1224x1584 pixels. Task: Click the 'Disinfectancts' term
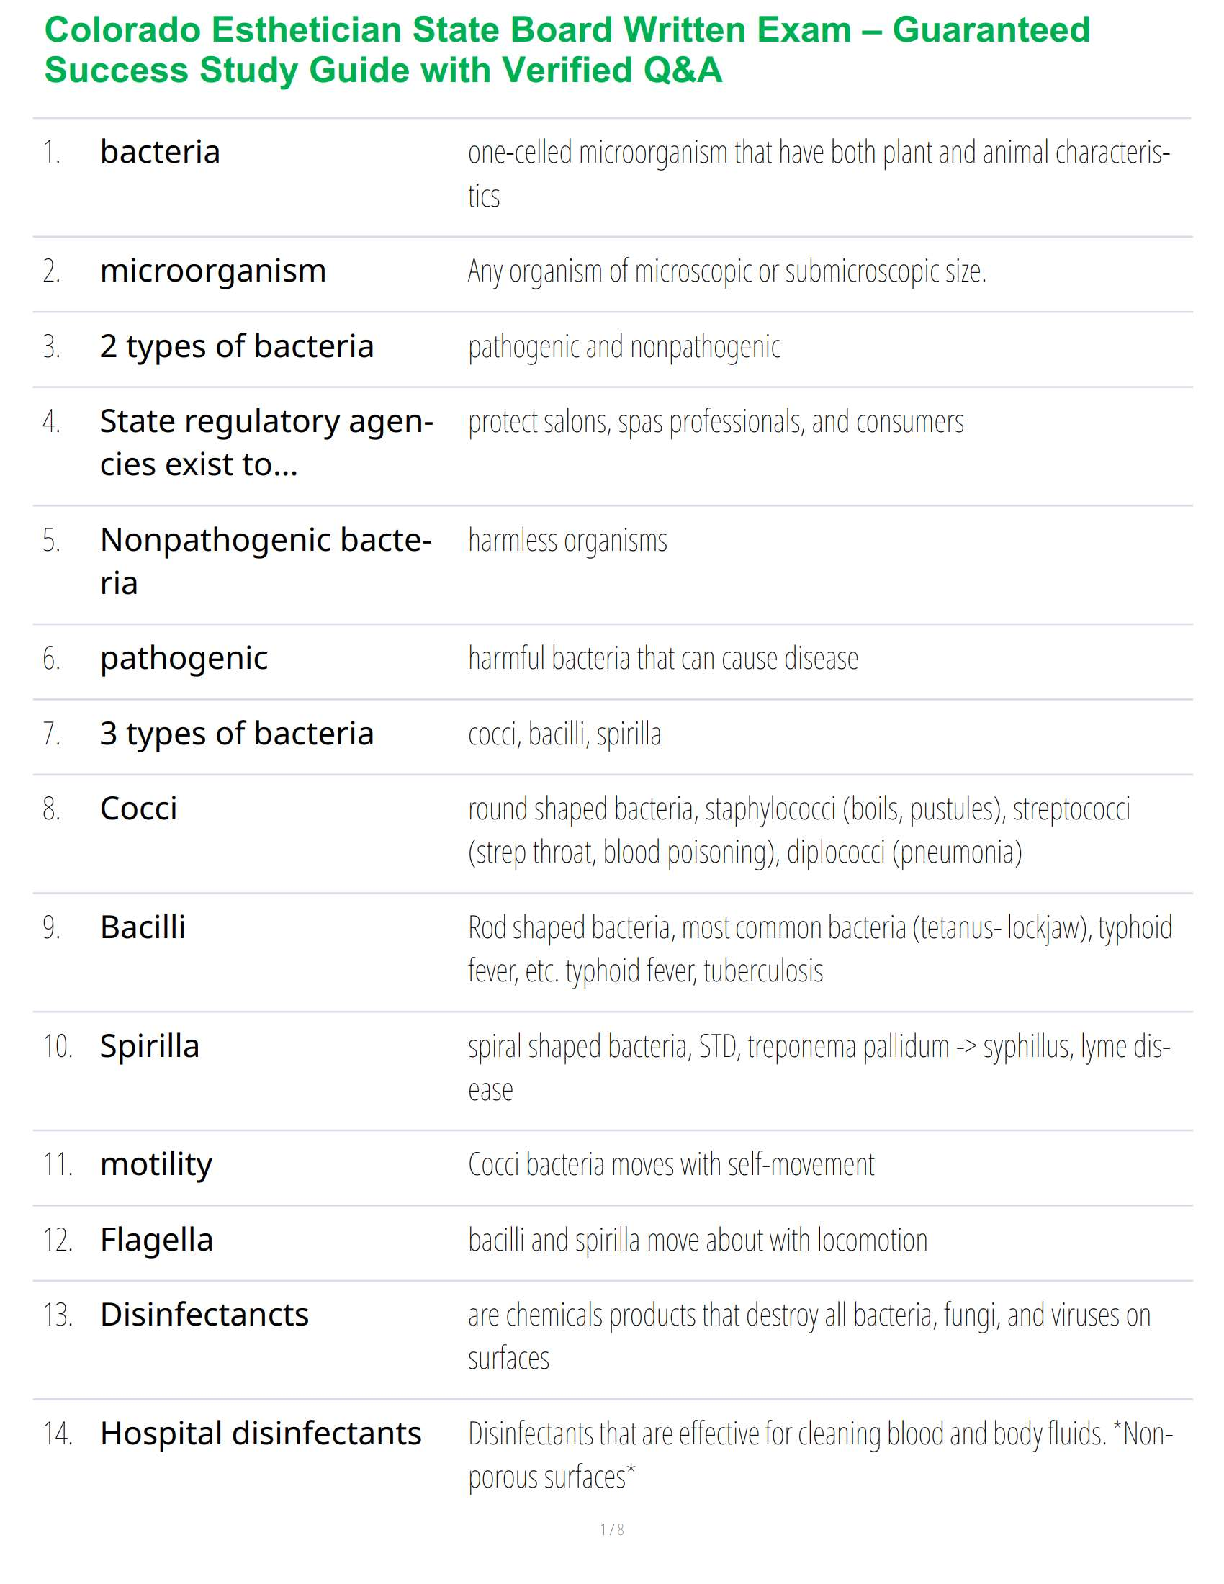coord(204,1314)
